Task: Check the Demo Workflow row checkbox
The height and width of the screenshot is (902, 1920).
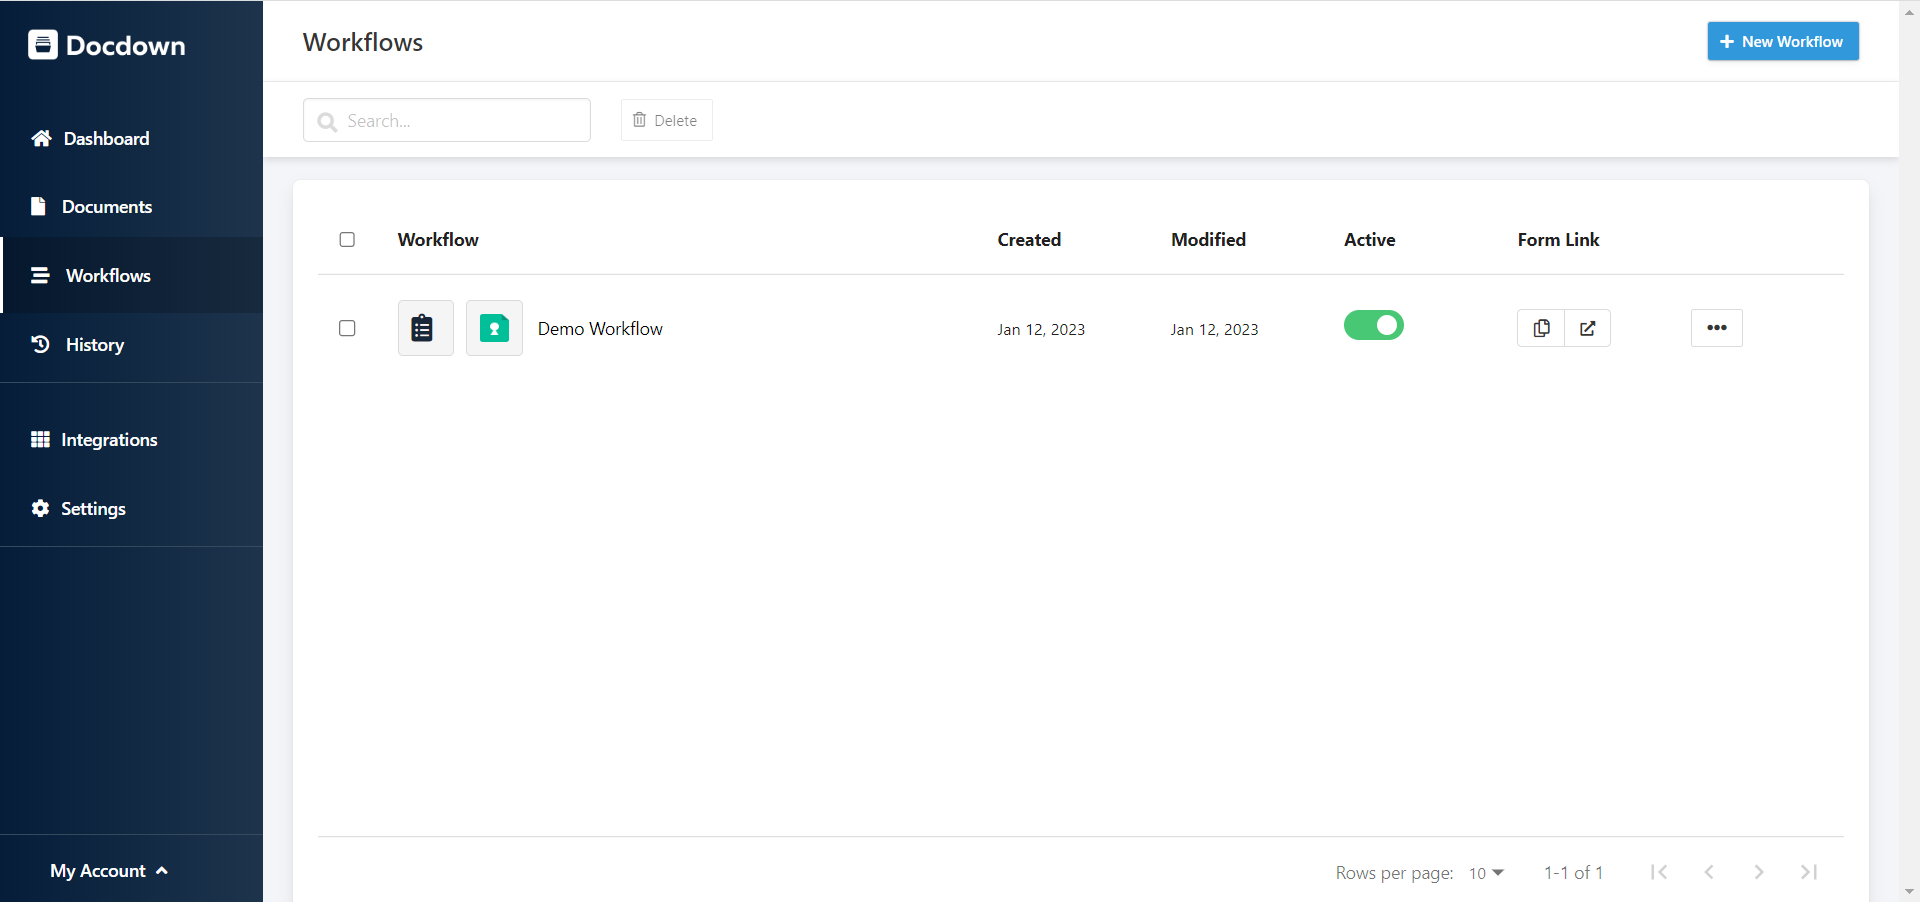Action: (x=347, y=328)
